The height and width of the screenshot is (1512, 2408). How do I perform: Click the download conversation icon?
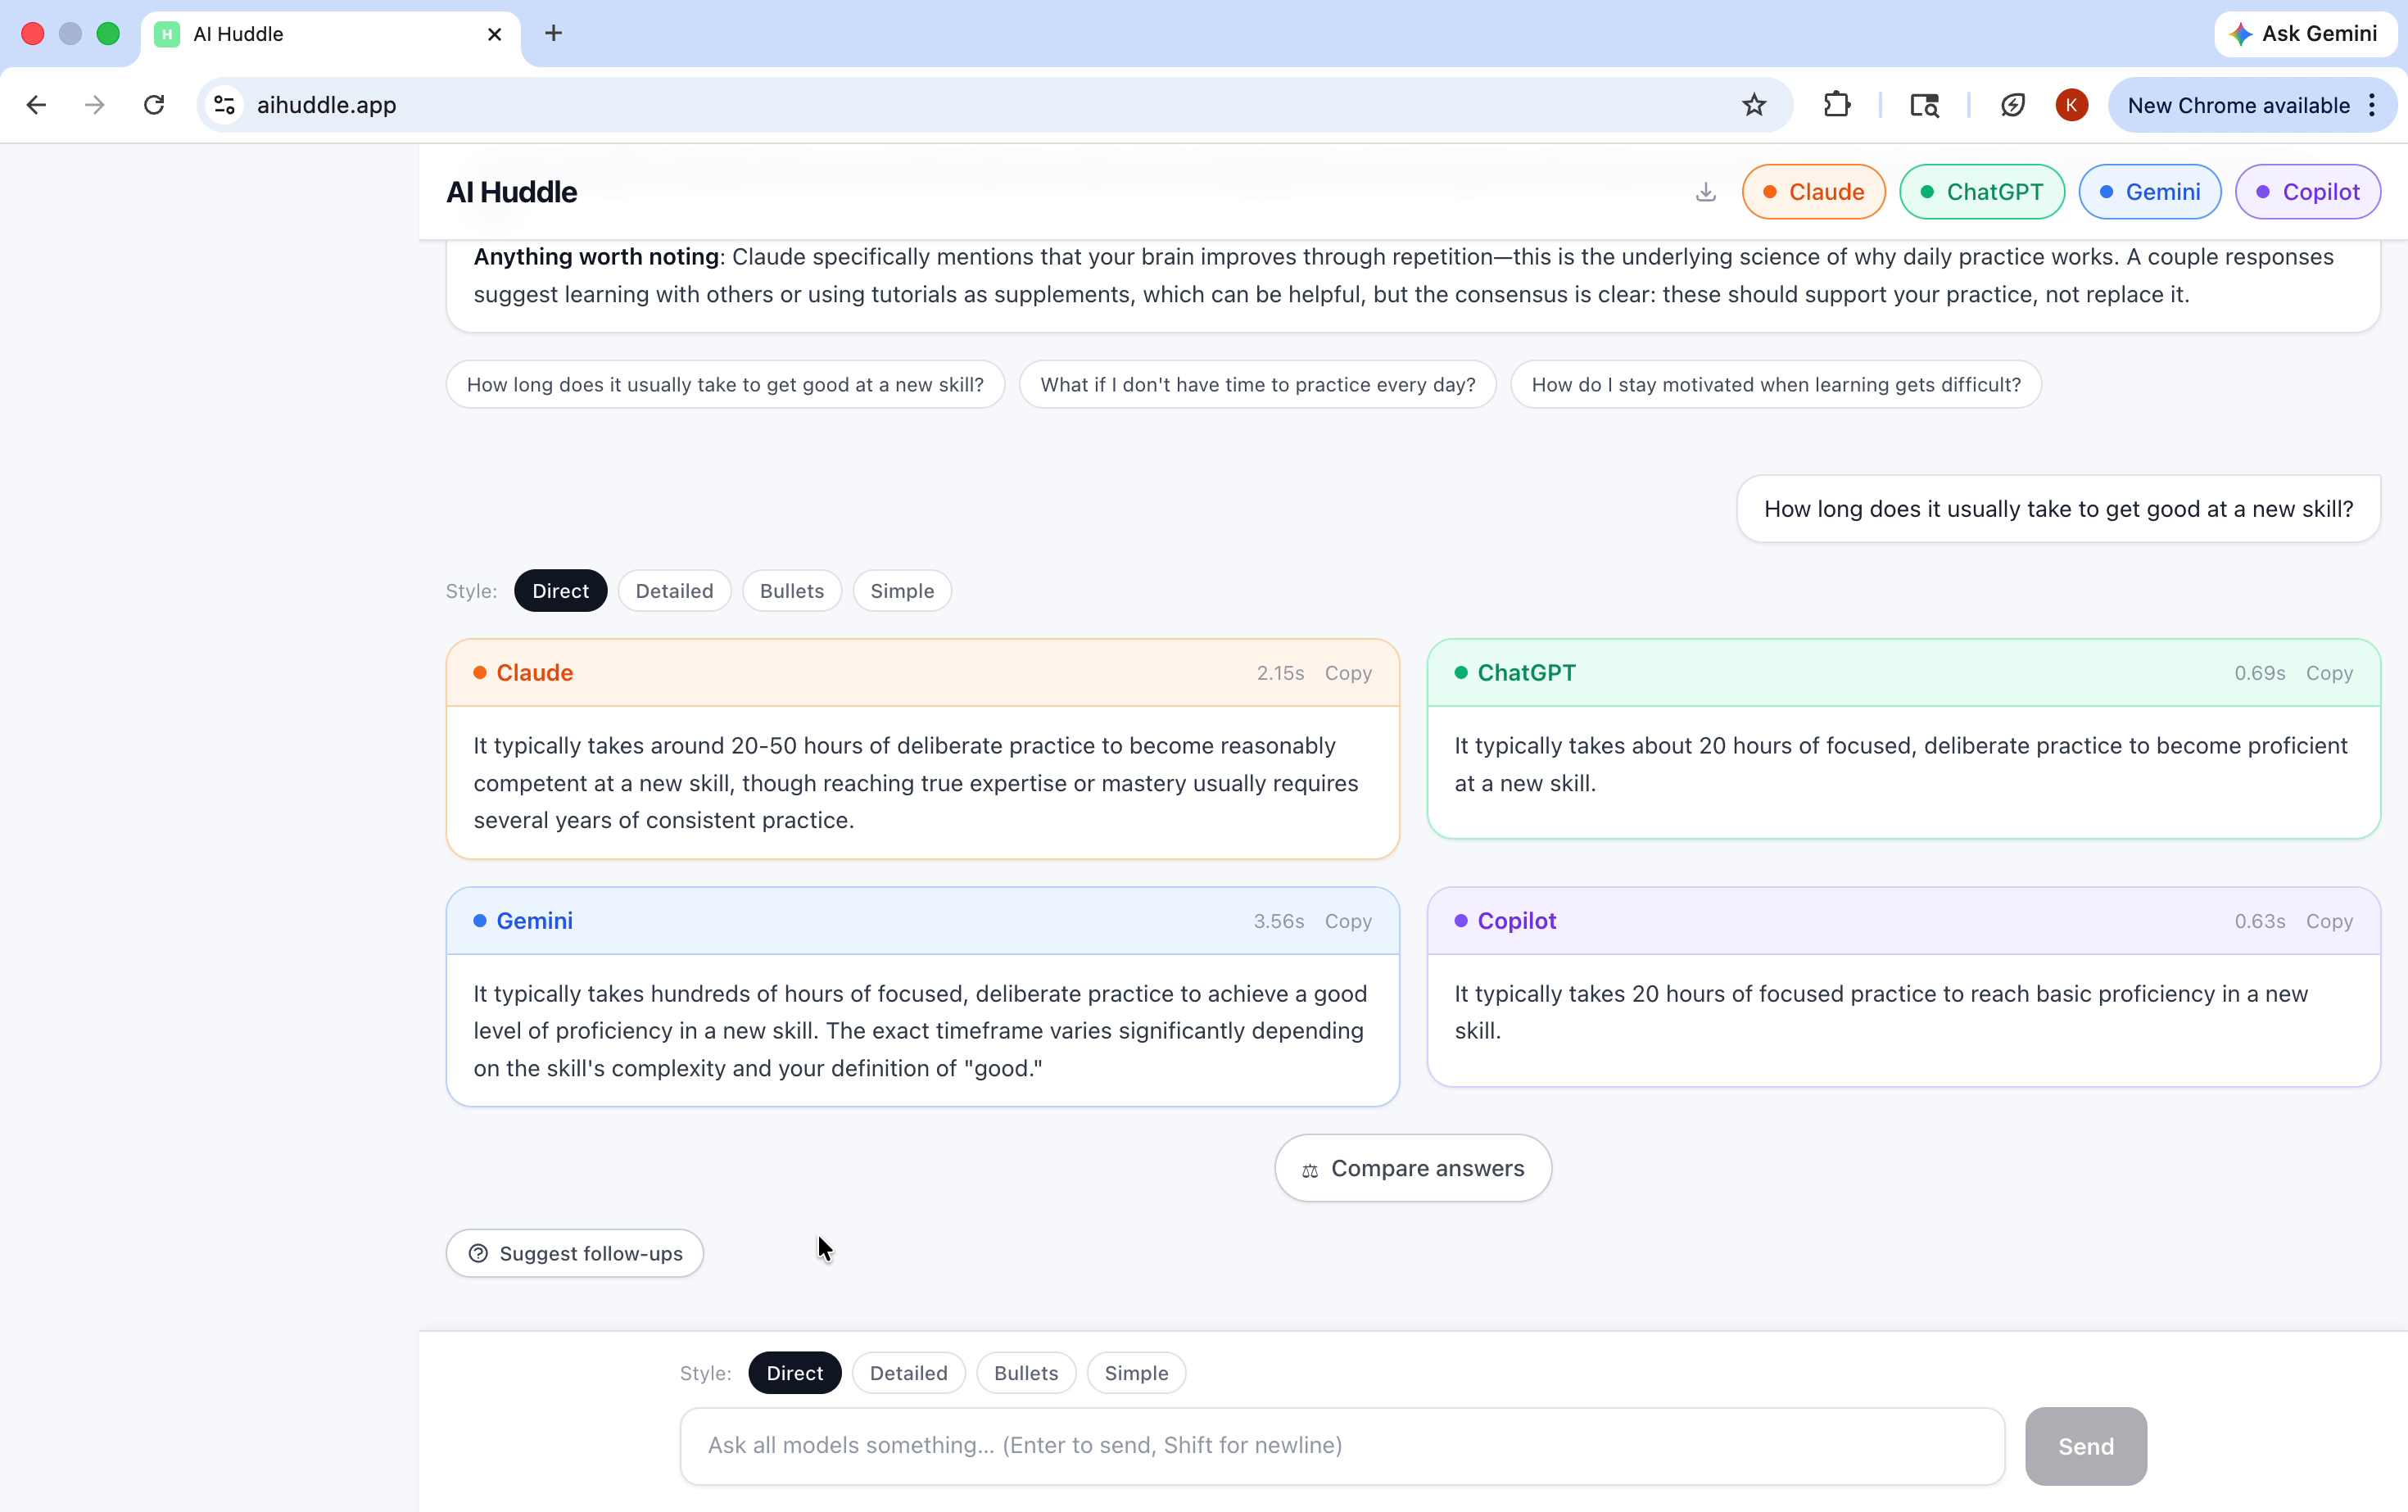[1706, 192]
